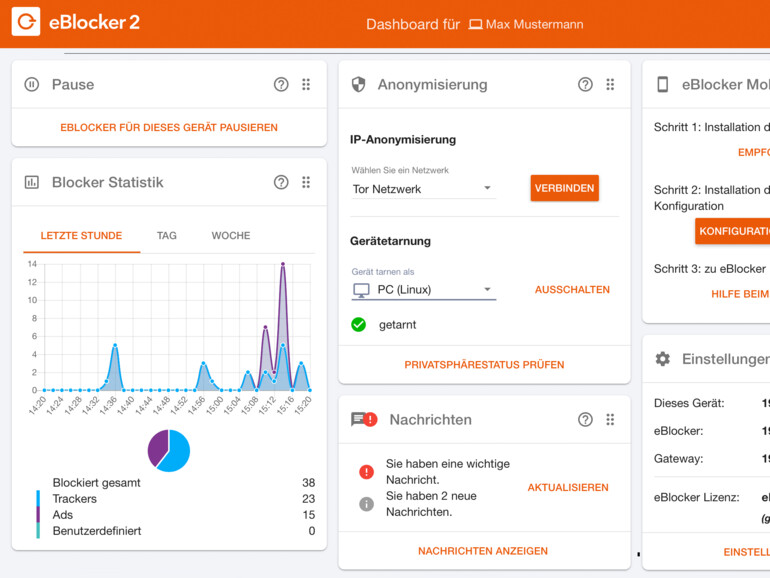The height and width of the screenshot is (578, 770).
Task: Click the blocked-requests pie chart
Action: coord(169,450)
